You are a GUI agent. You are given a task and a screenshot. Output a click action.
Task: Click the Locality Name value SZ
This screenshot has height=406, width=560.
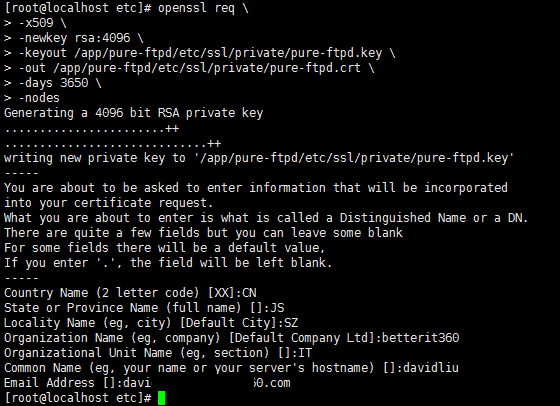click(x=291, y=323)
